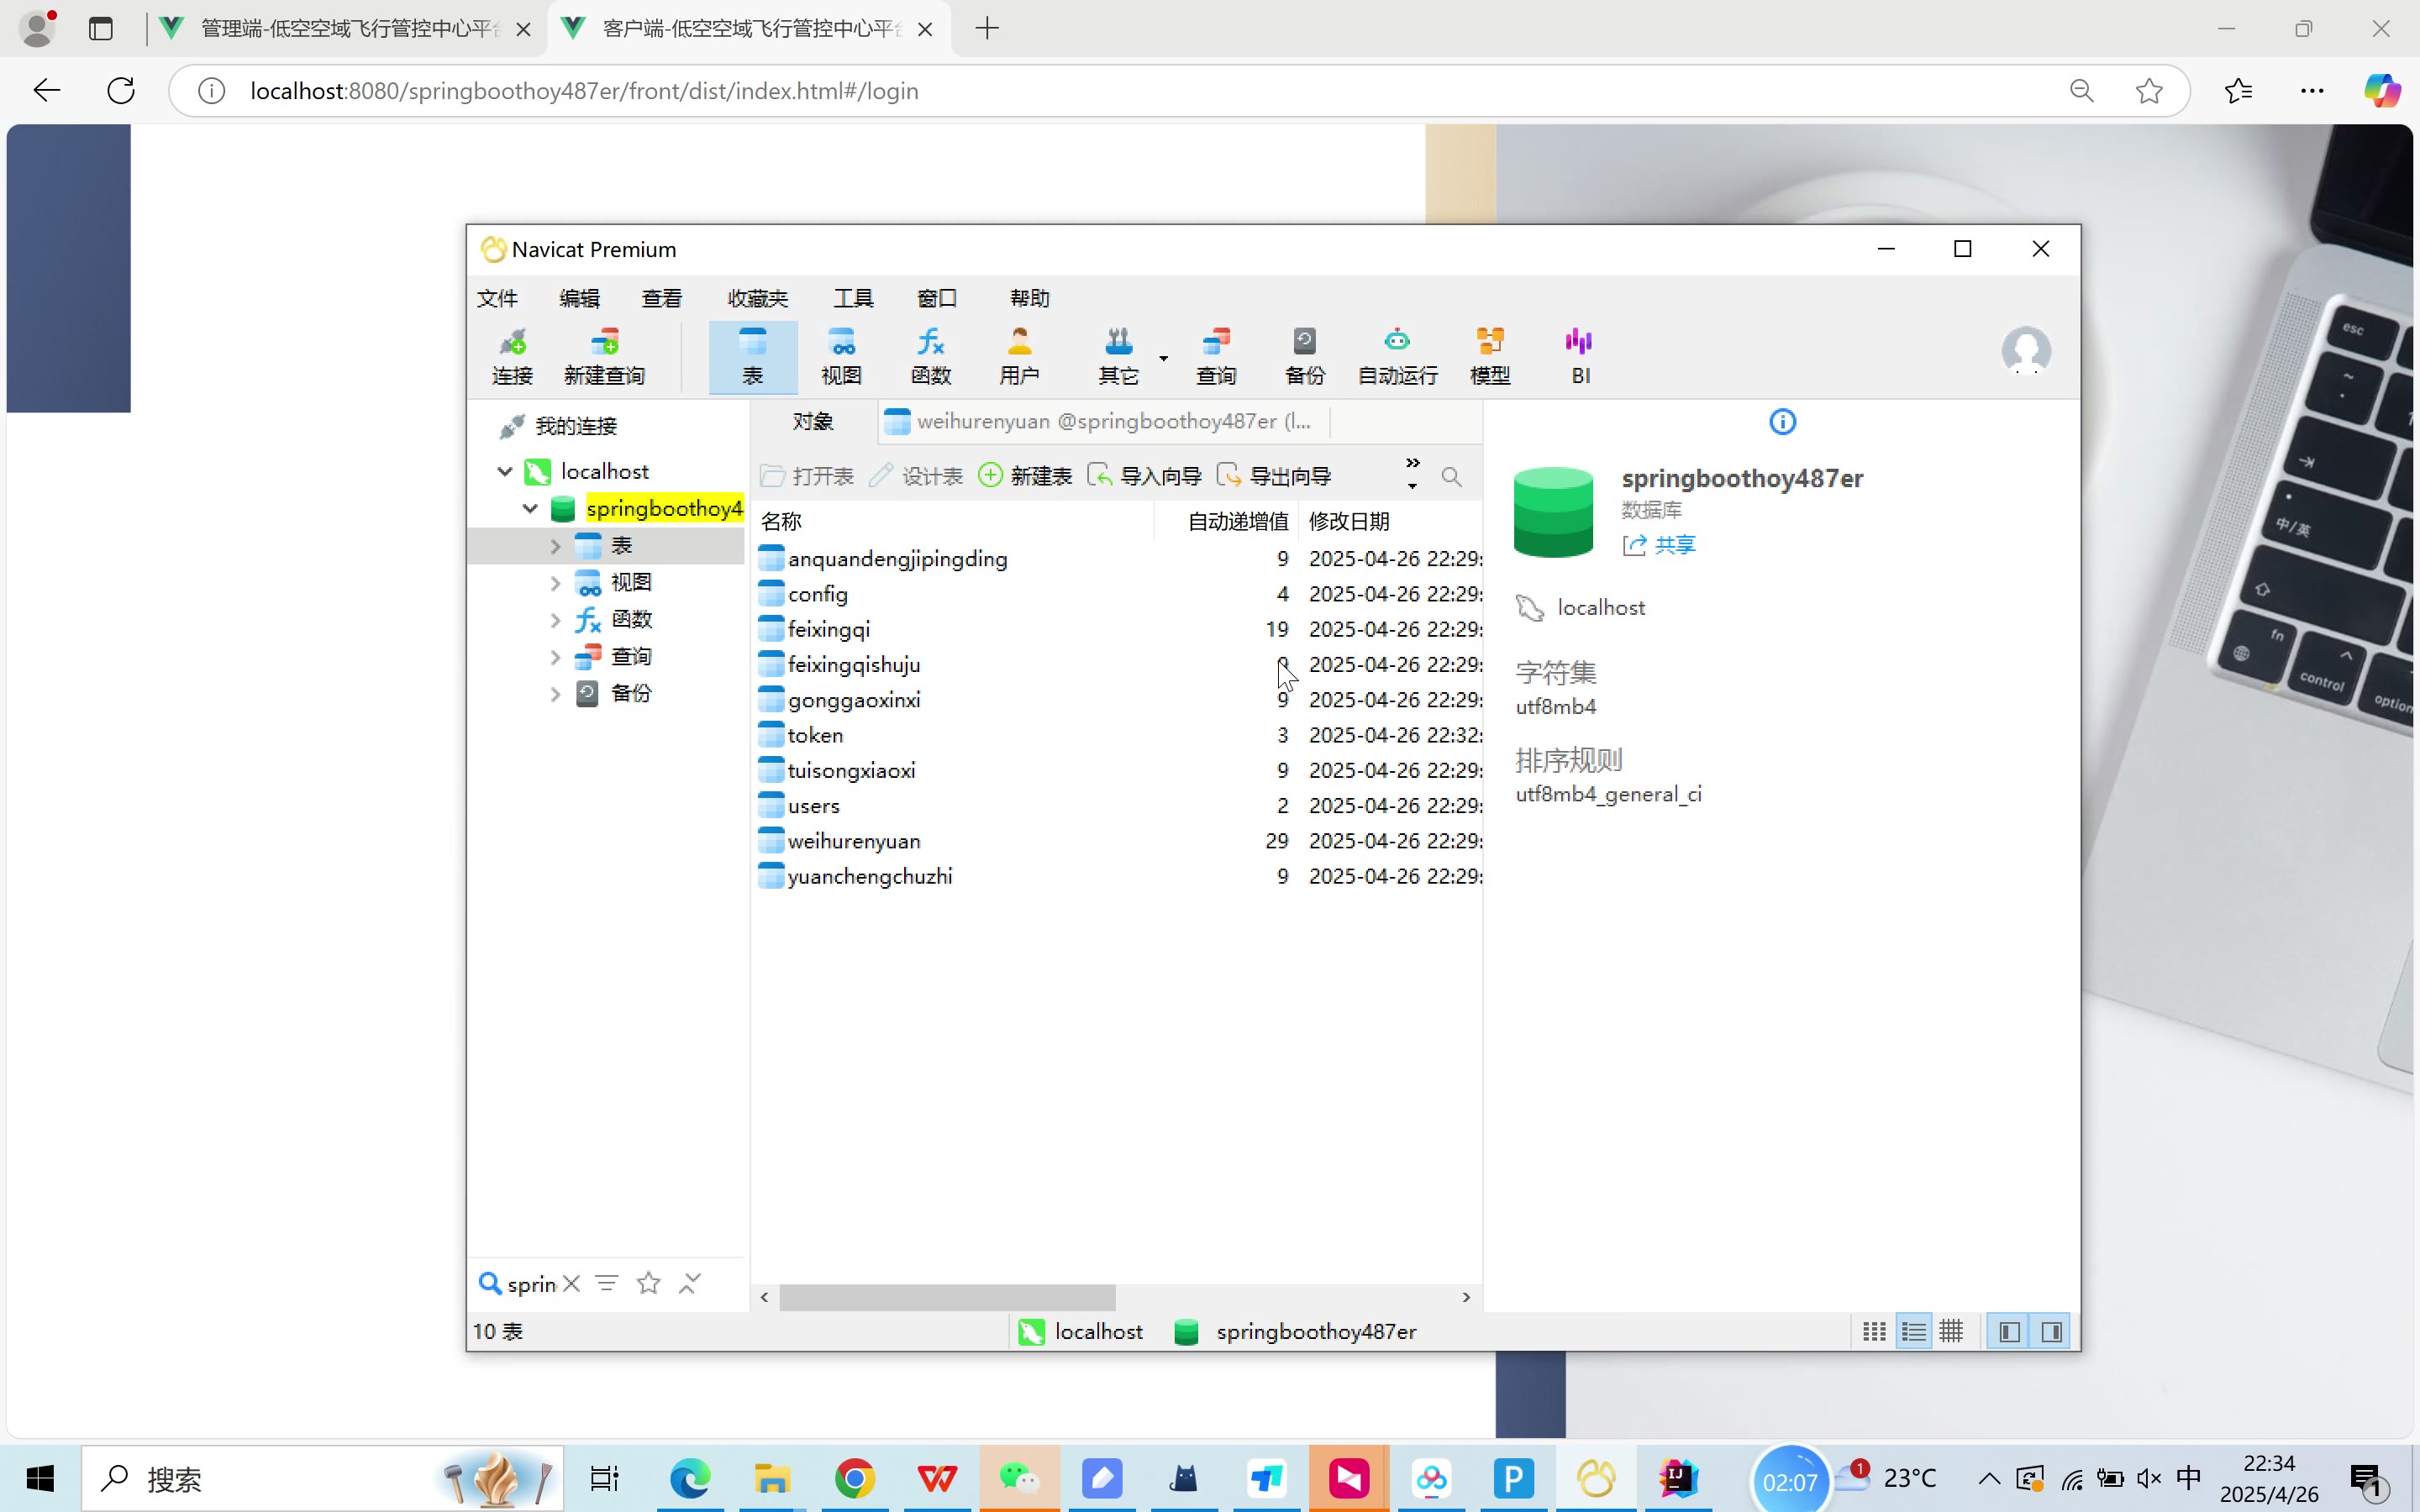The height and width of the screenshot is (1512, 2420).
Task: Click the User (用户) toolbar icon
Action: point(1019,356)
